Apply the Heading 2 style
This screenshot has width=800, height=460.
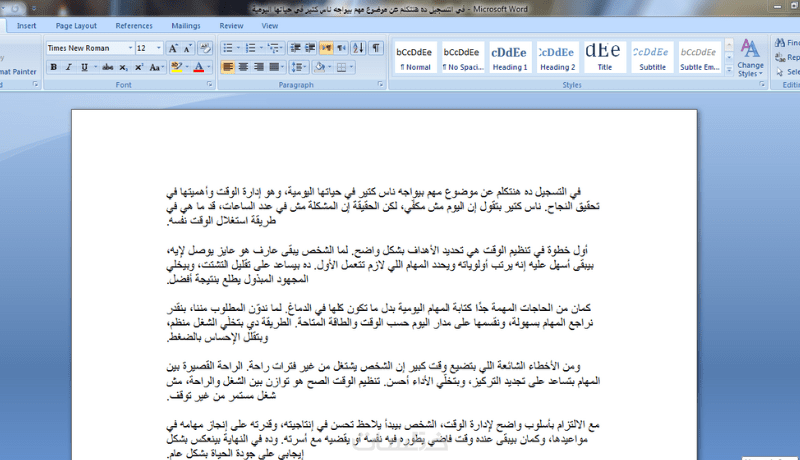click(x=557, y=58)
